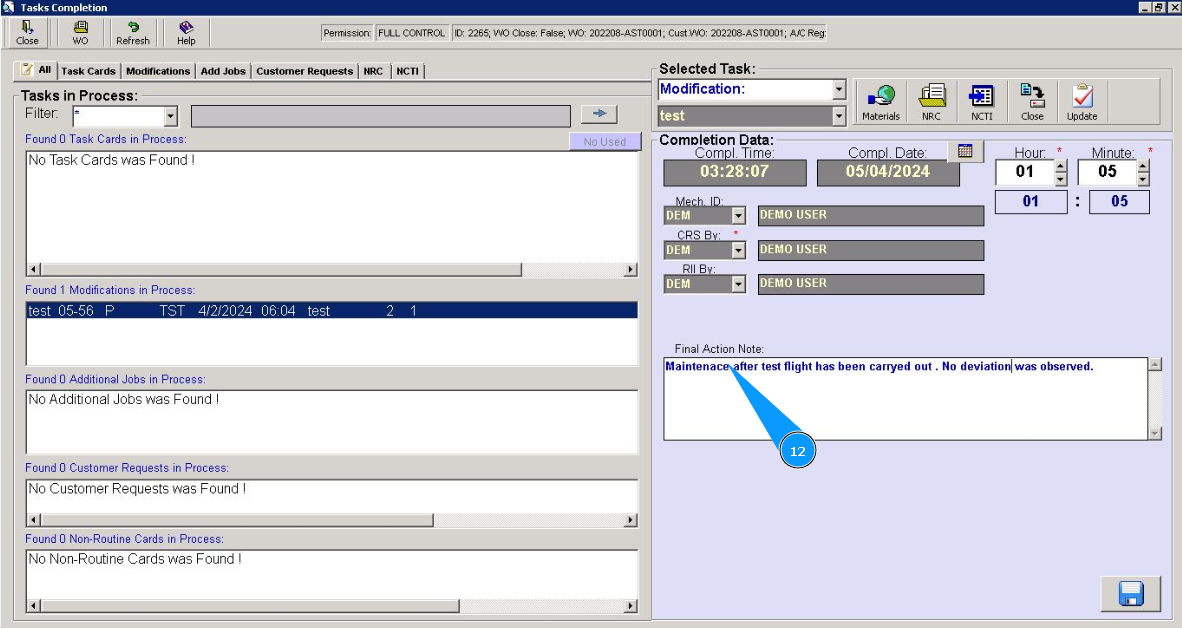Click the blue minute display box 05
The width and height of the screenshot is (1182, 629).
pos(1119,201)
